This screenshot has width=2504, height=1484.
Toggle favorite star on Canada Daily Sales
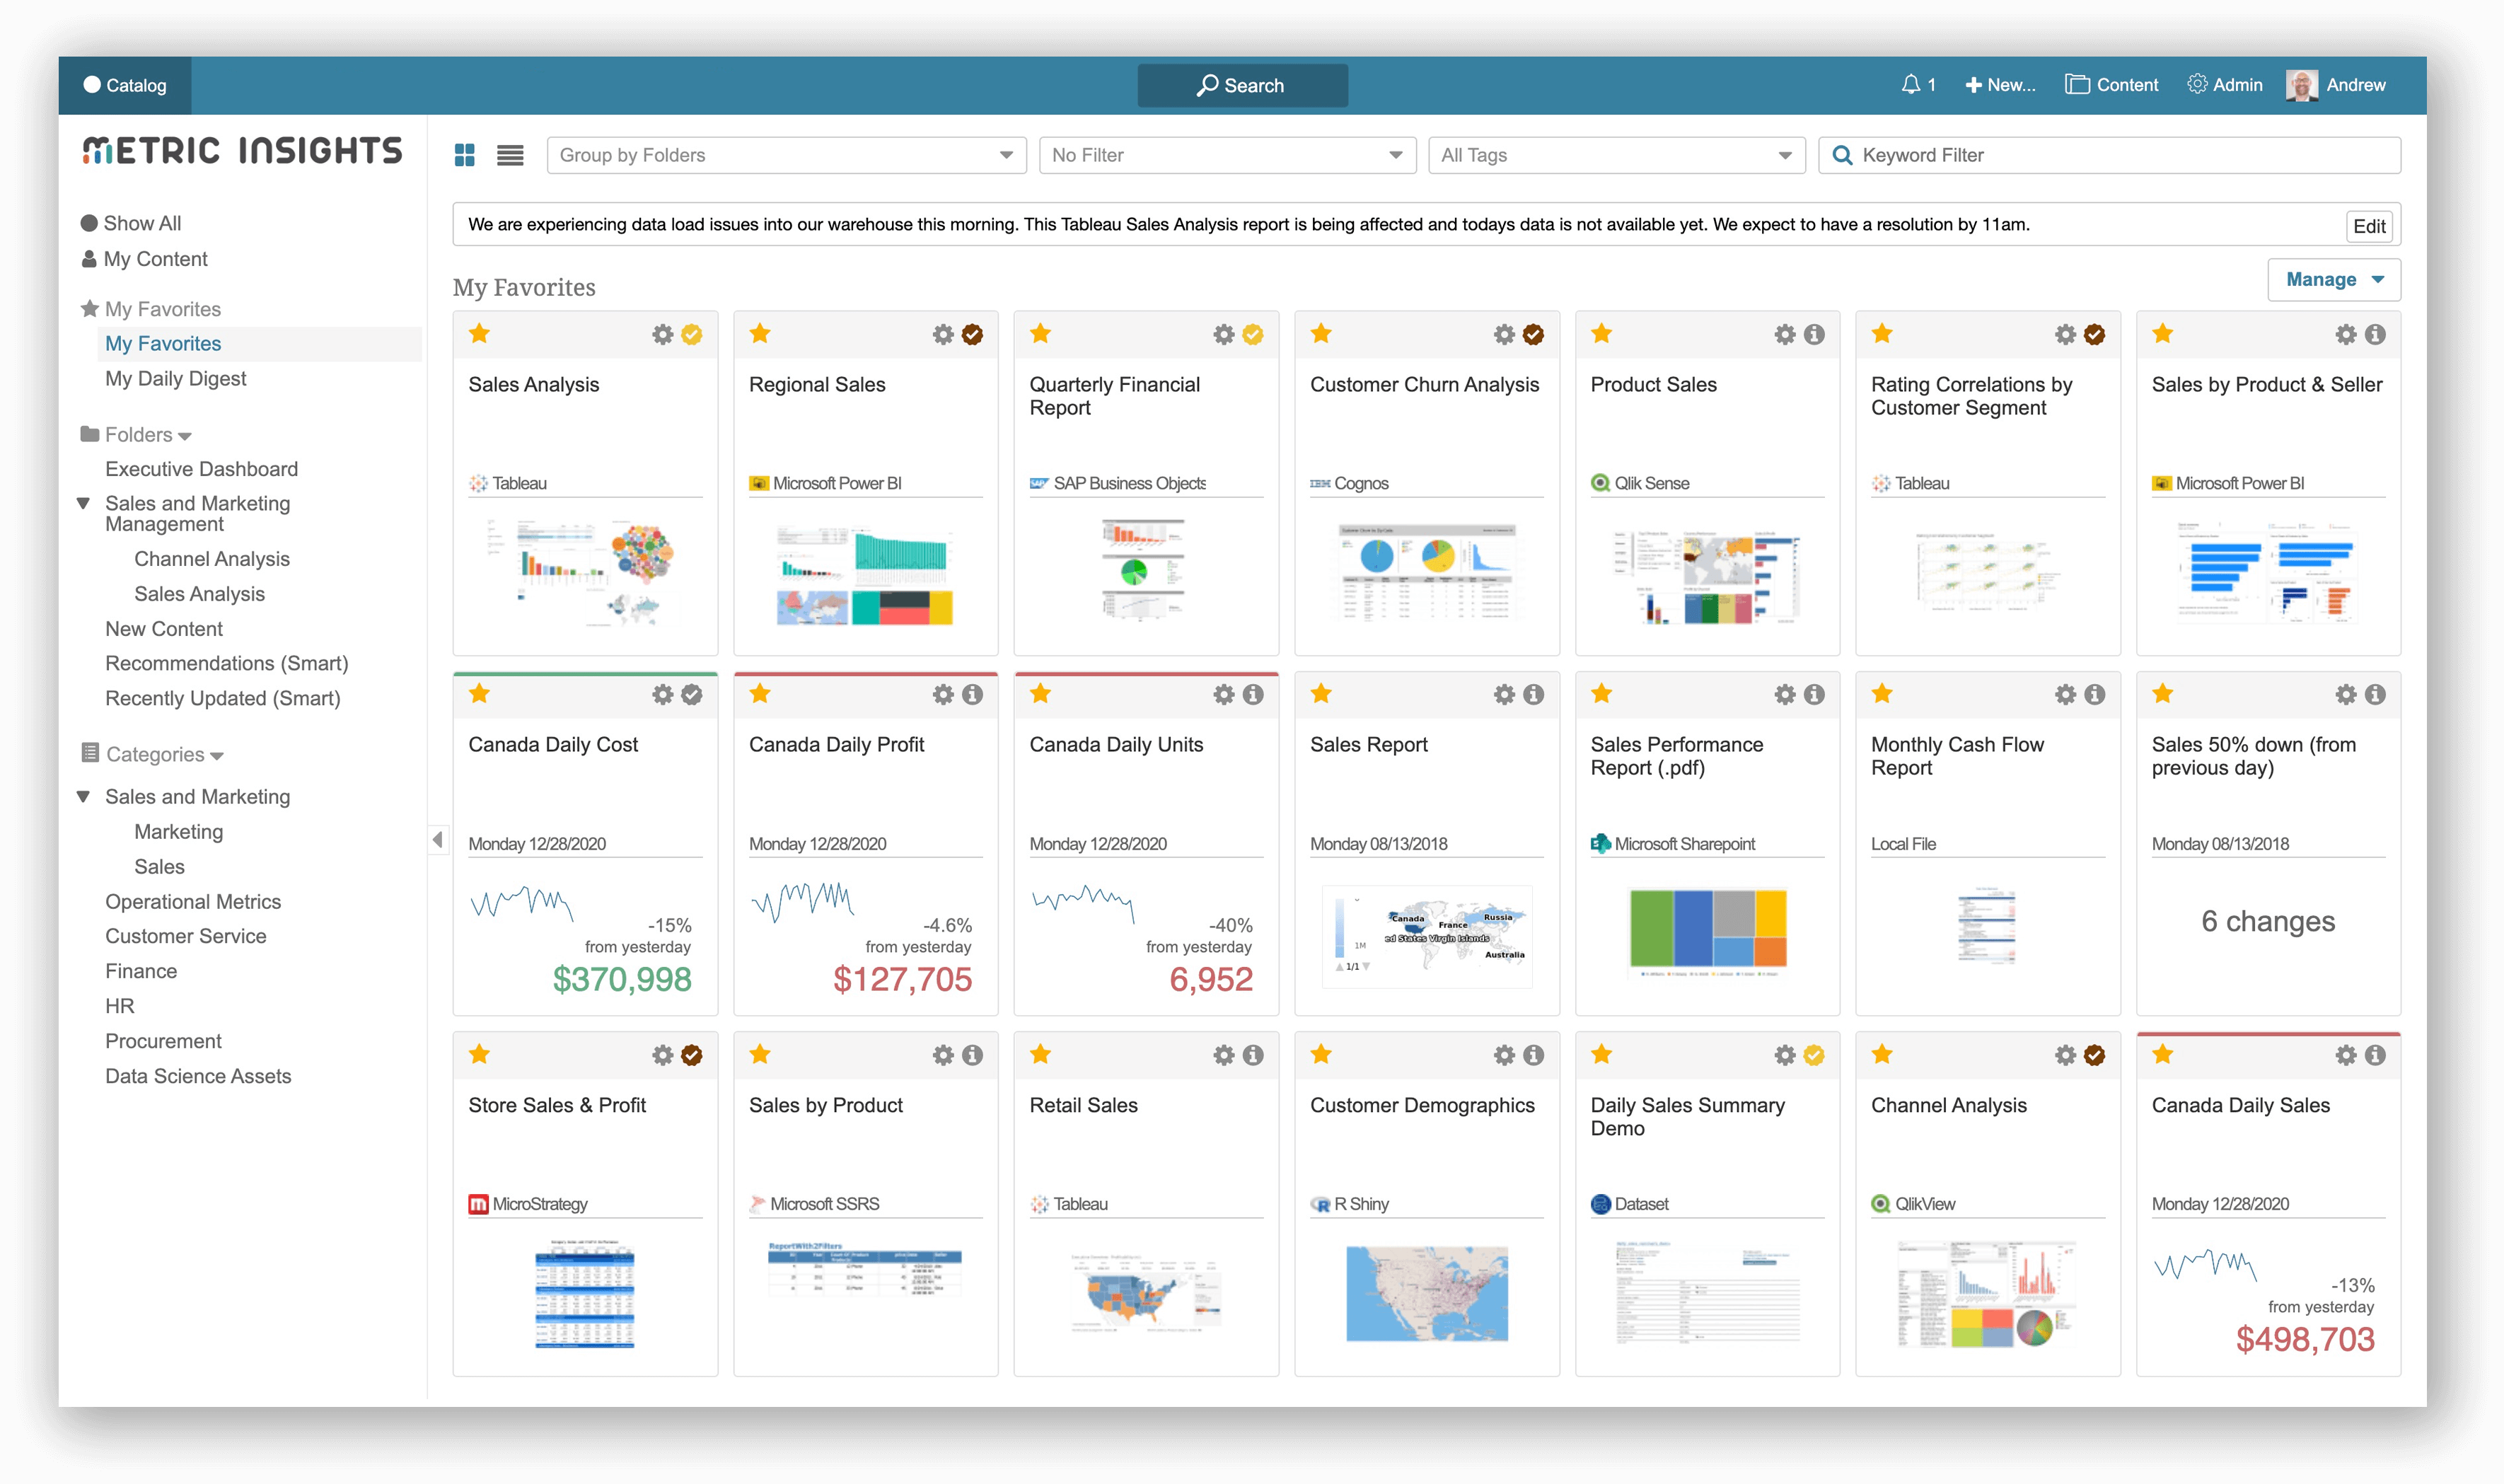click(2163, 1054)
